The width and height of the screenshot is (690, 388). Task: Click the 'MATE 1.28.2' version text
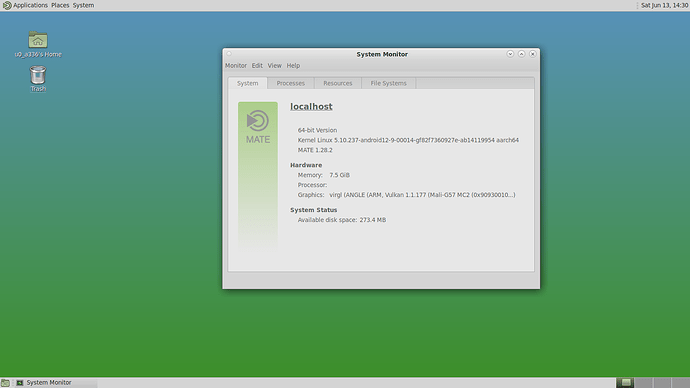tap(315, 150)
